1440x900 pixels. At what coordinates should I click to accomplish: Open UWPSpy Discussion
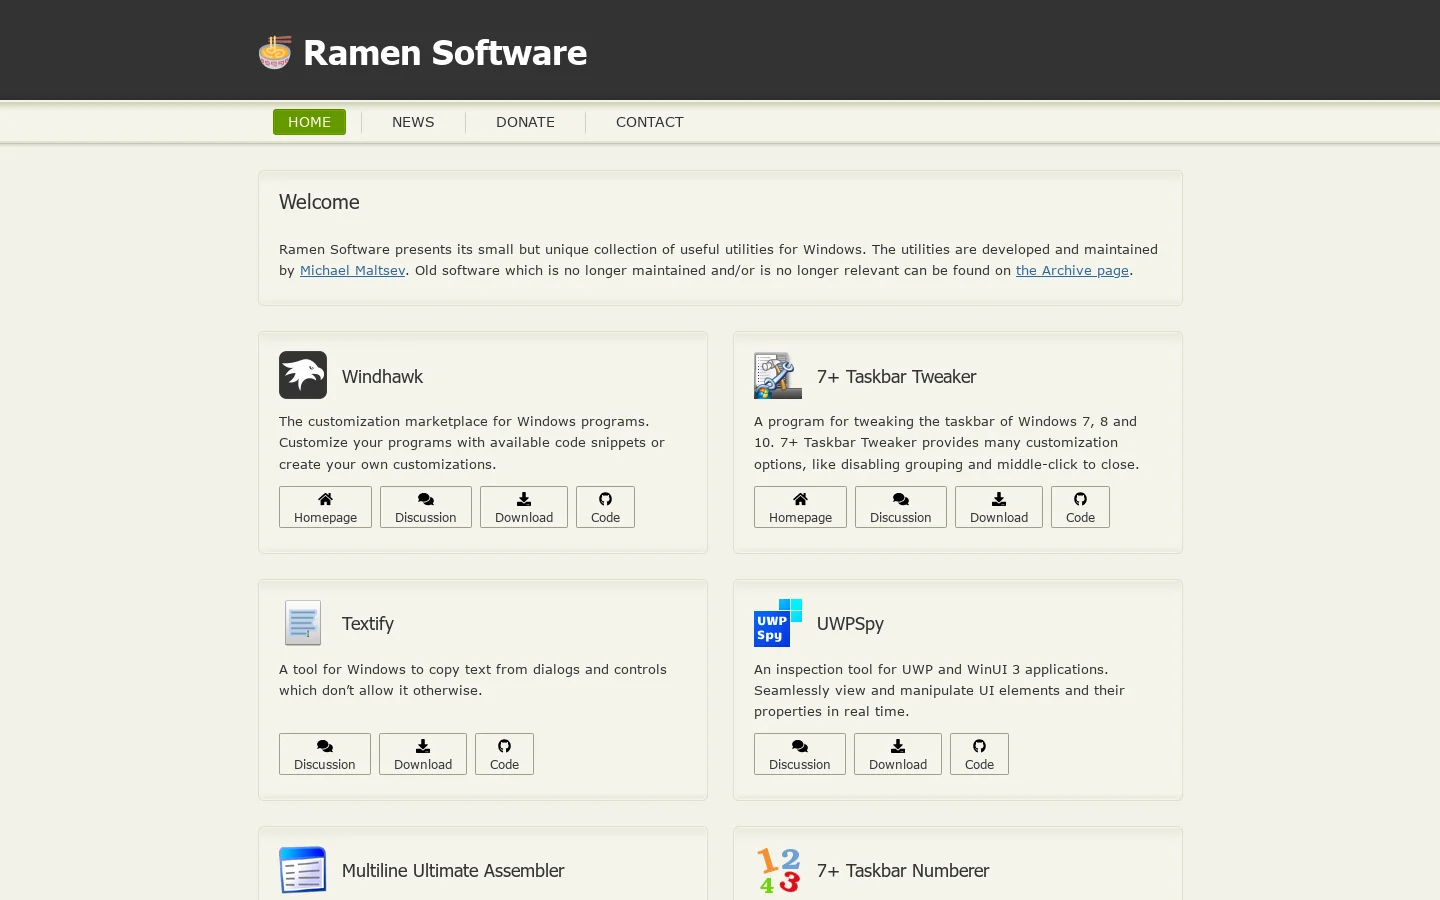click(x=800, y=754)
